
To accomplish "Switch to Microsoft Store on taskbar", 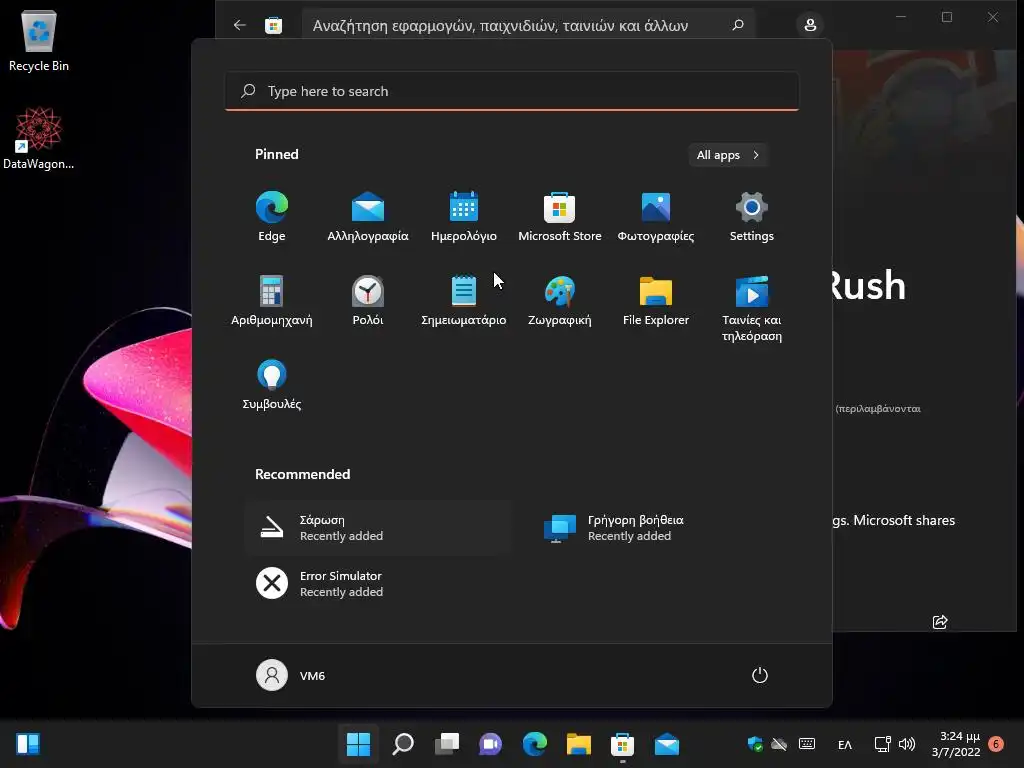I will pos(622,744).
